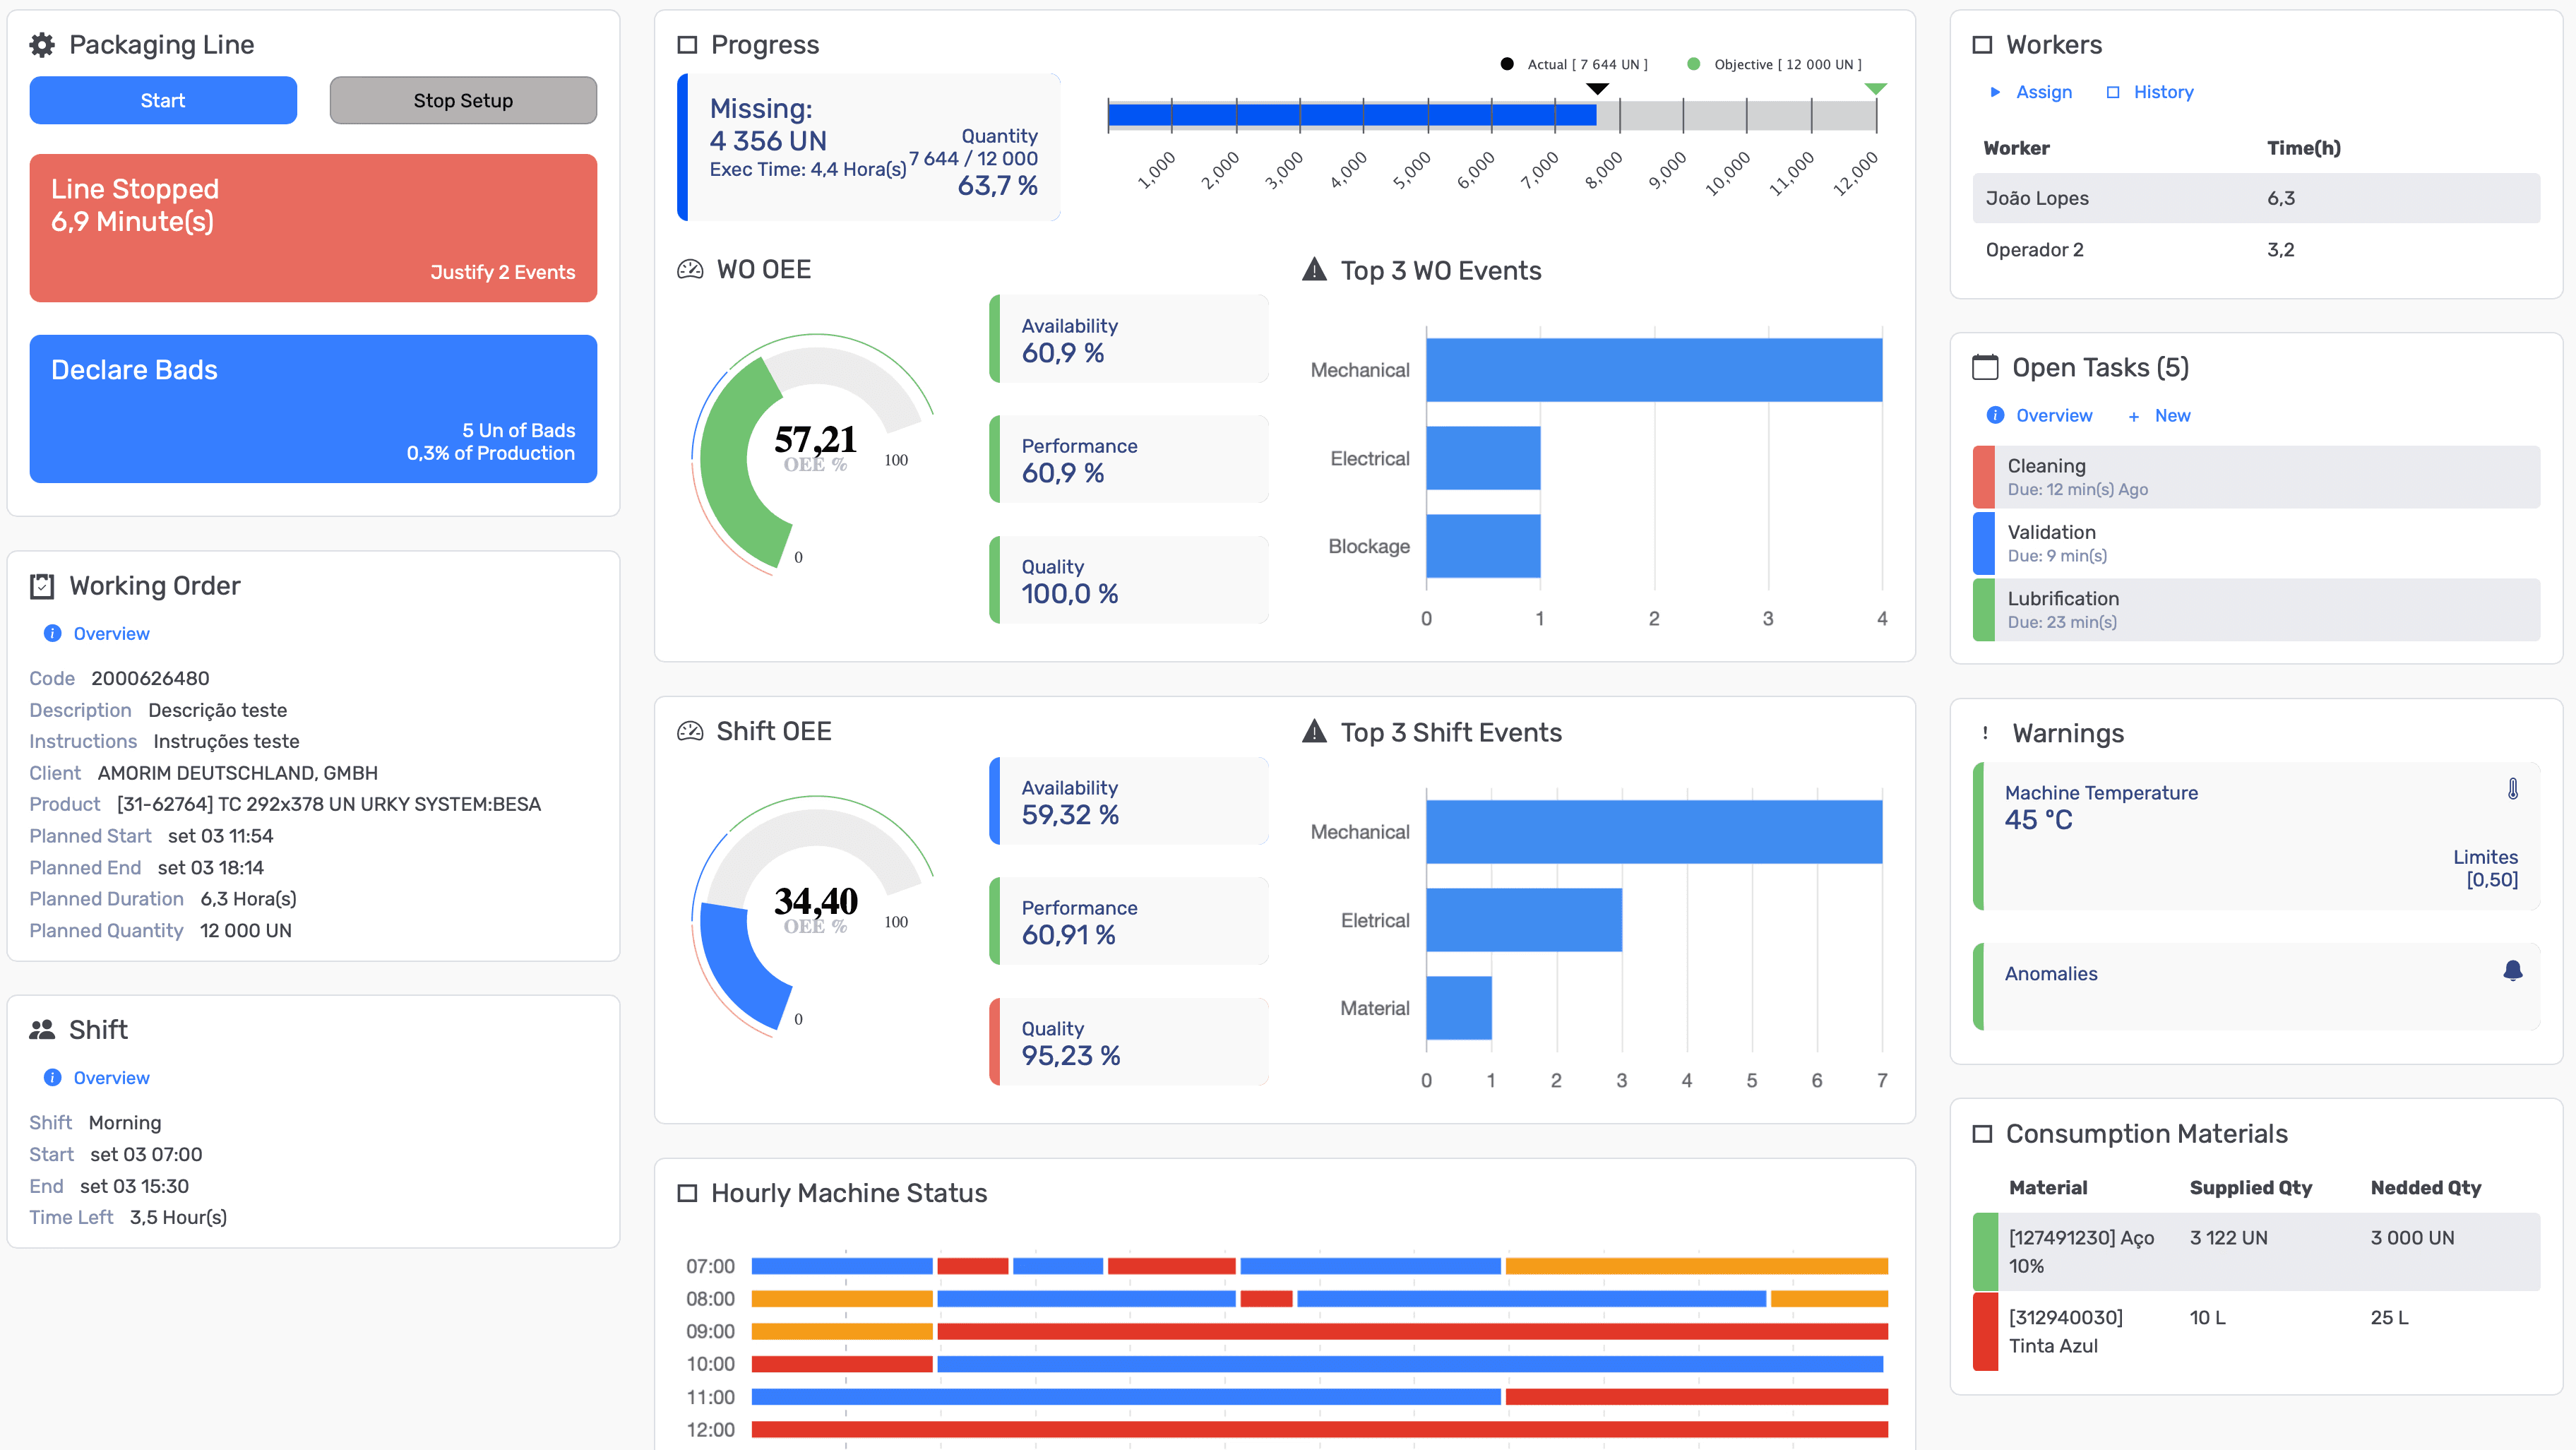Click the black Actual marker on progress bar
The image size is (2576, 1450).
point(1598,89)
